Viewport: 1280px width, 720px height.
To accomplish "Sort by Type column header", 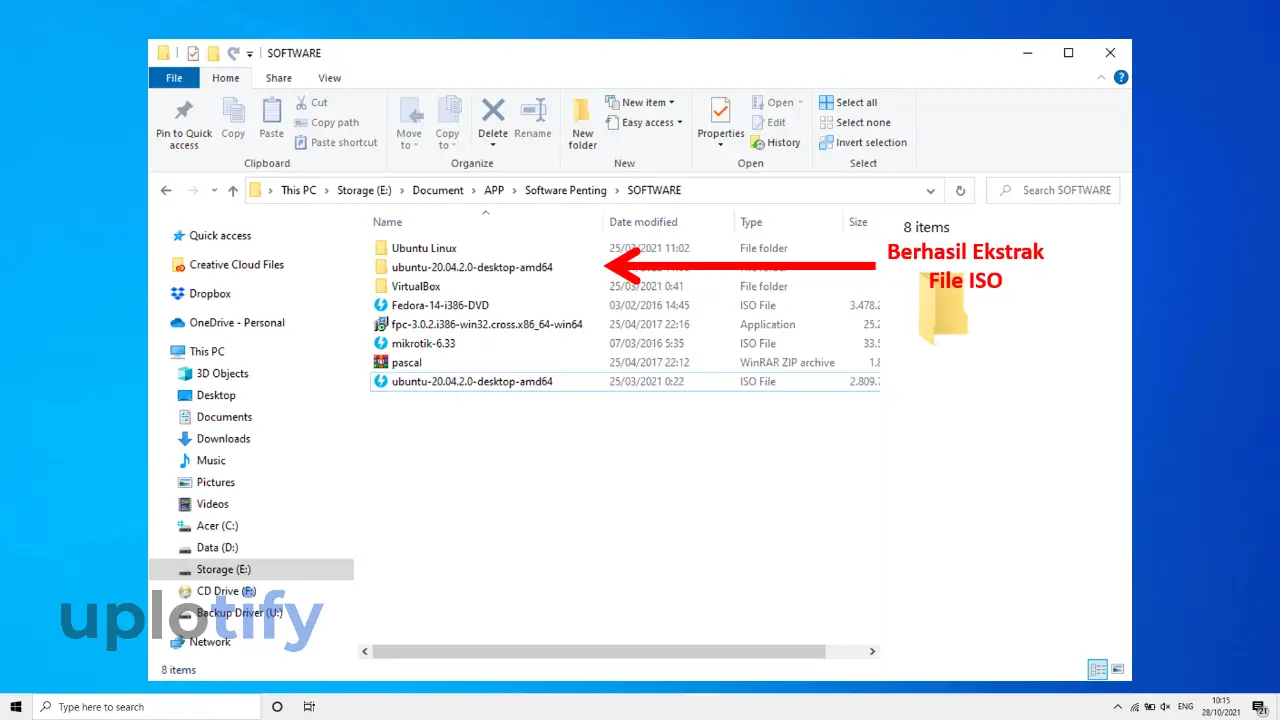I will [x=751, y=222].
